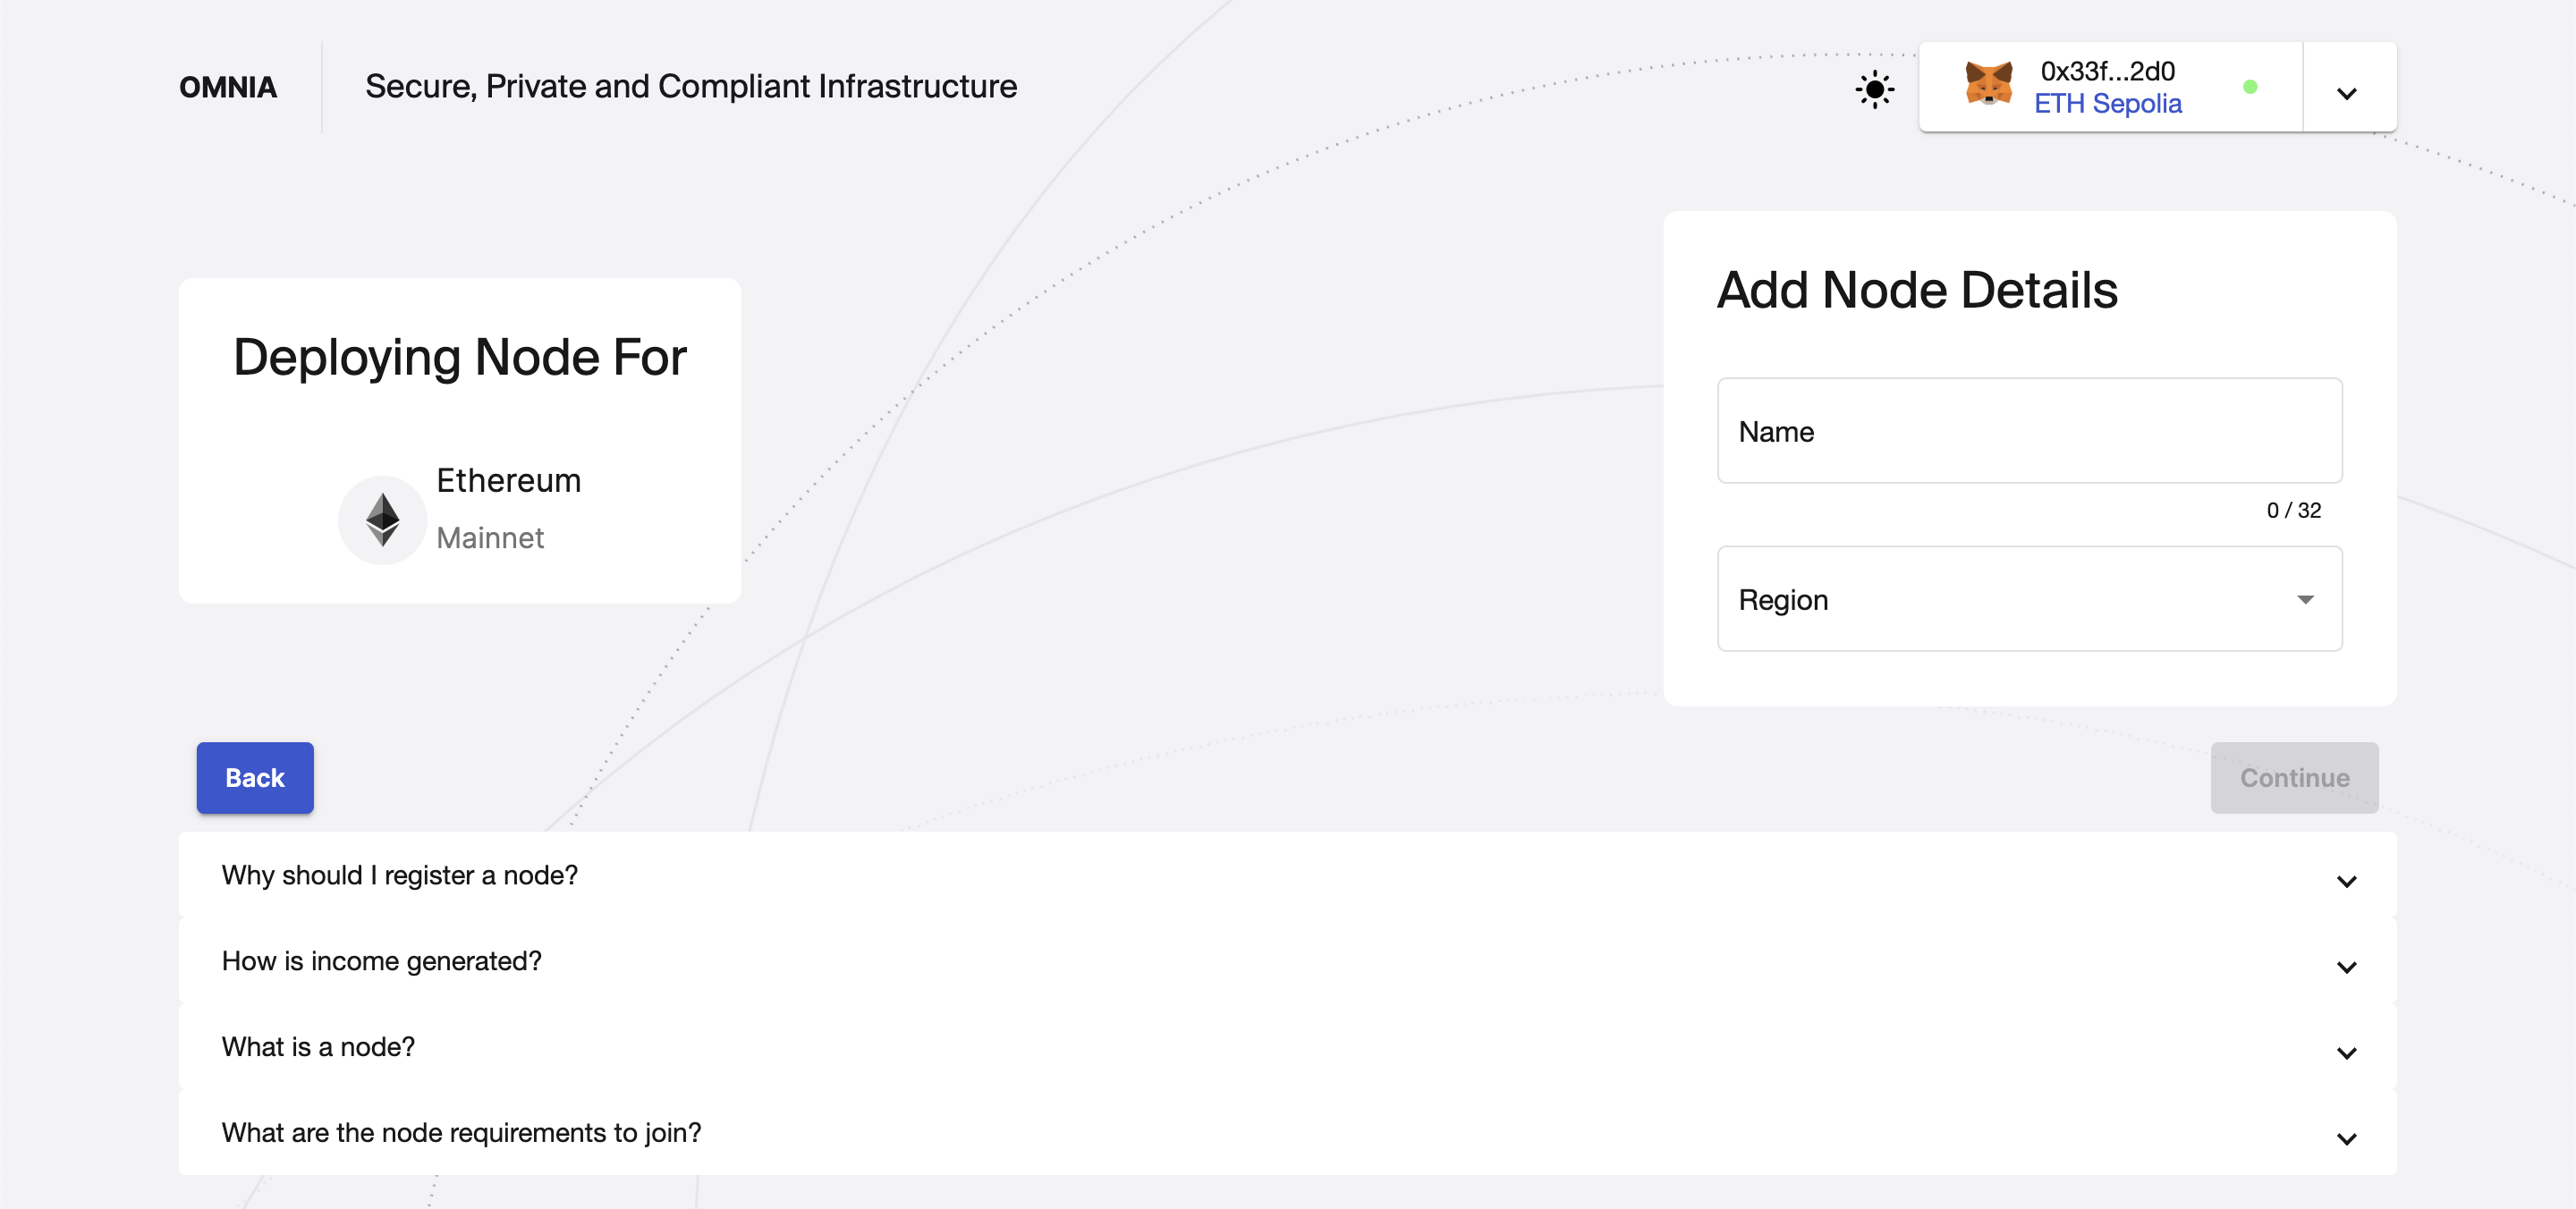Click the Ethereum diamond logo
Screen dimensions: 2576x1209
[x=382, y=520]
